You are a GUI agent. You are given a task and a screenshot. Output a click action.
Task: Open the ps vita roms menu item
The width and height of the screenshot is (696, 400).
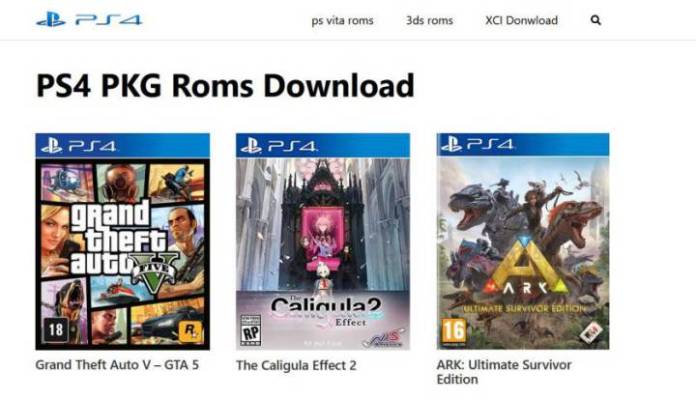(x=342, y=20)
